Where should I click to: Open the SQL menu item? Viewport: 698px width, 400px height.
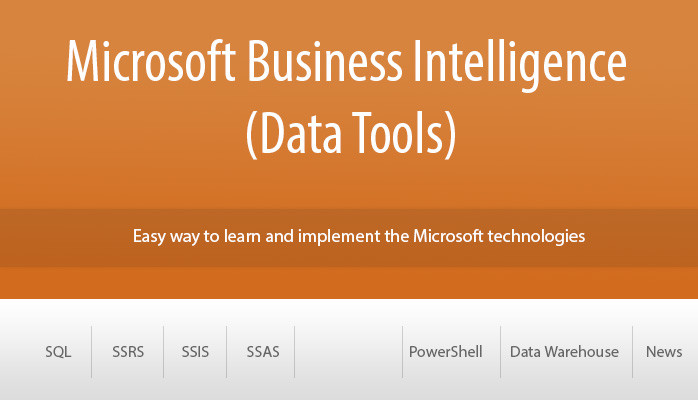58,352
